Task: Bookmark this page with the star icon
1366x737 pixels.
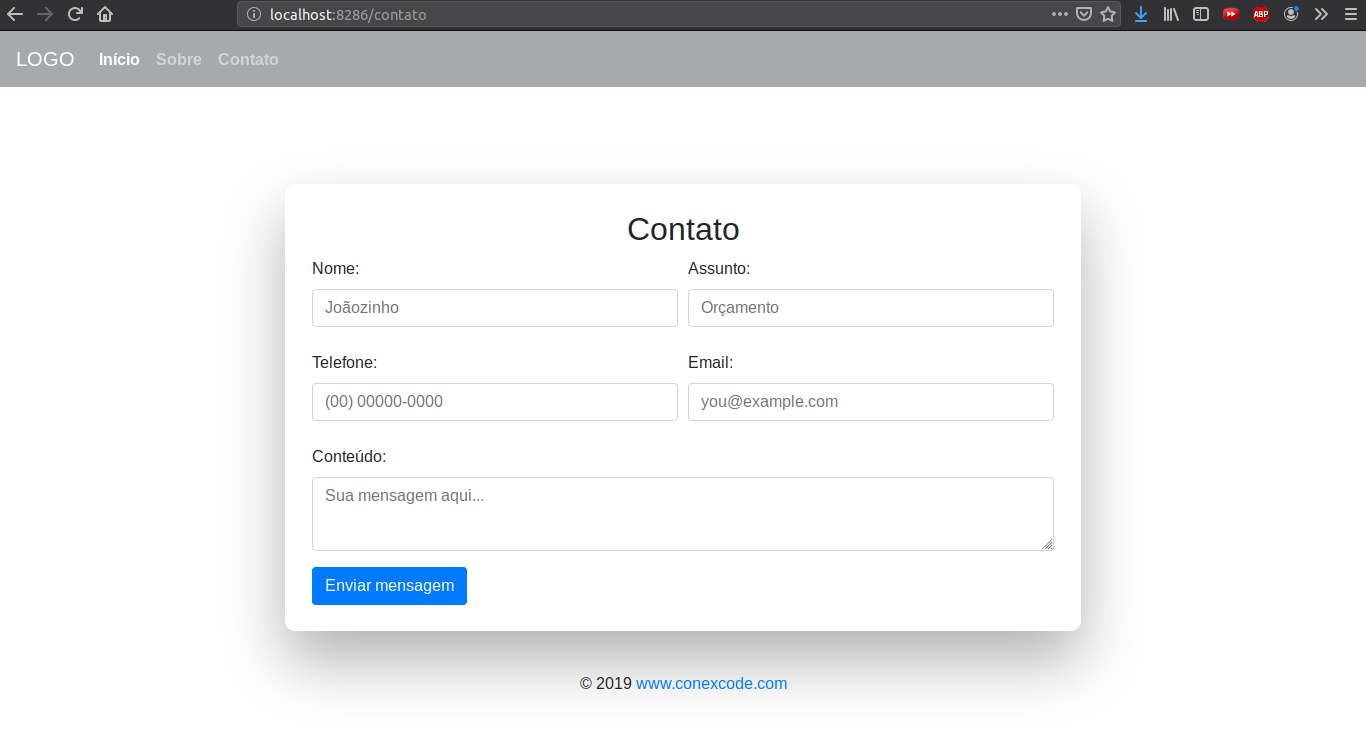Action: pyautogui.click(x=1108, y=14)
